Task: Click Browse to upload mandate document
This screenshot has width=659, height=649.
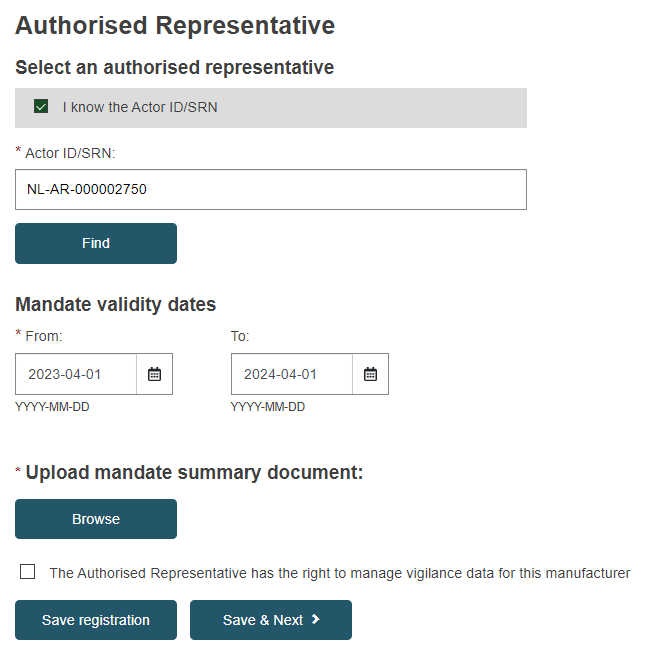Action: tap(96, 519)
